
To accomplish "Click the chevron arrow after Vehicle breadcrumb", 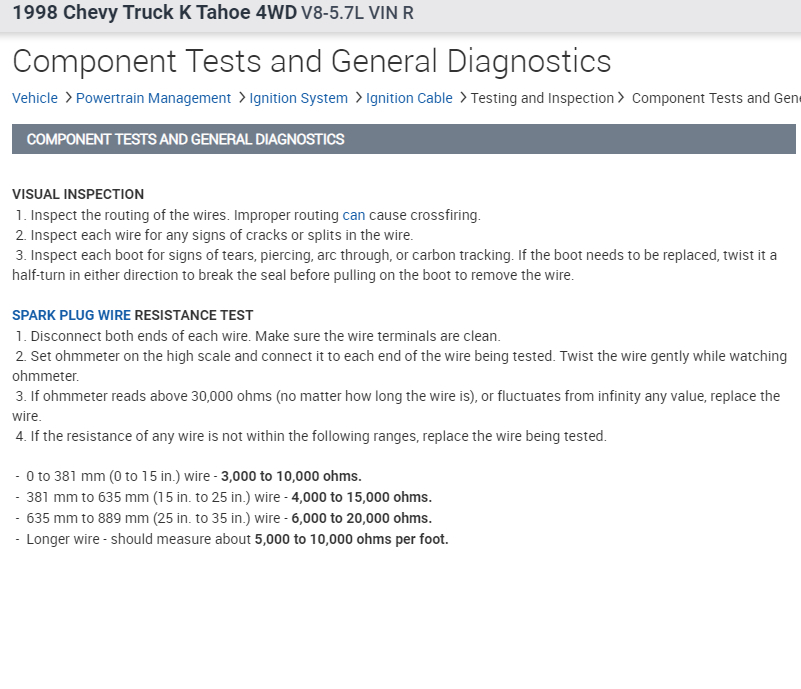I will click(67, 98).
